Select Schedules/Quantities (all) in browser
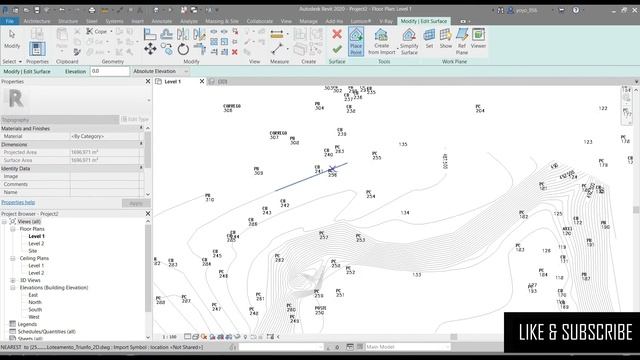This screenshot has height=360, width=640. coord(47,332)
